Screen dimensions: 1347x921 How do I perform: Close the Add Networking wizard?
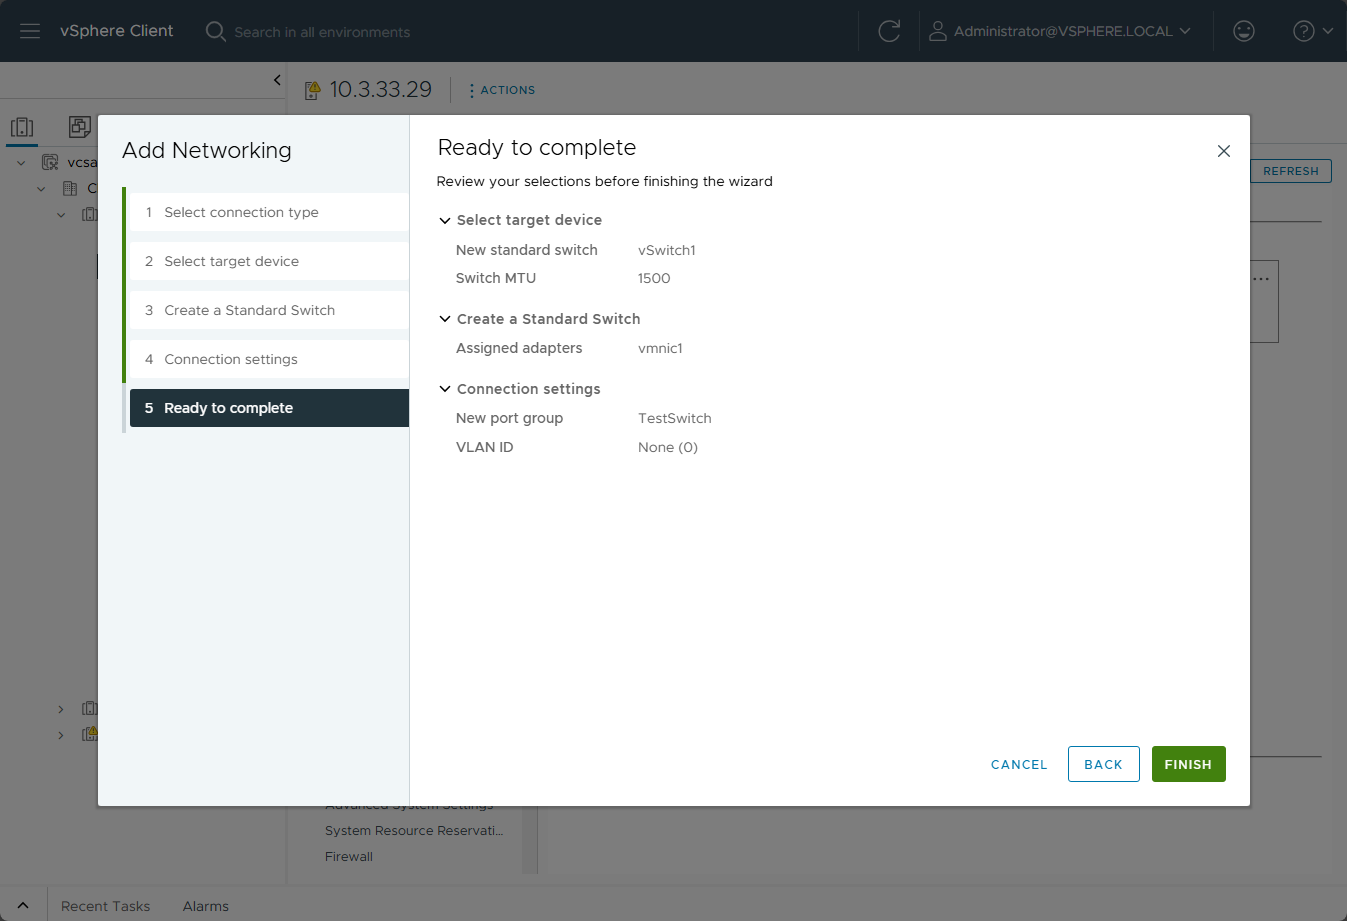(x=1223, y=151)
